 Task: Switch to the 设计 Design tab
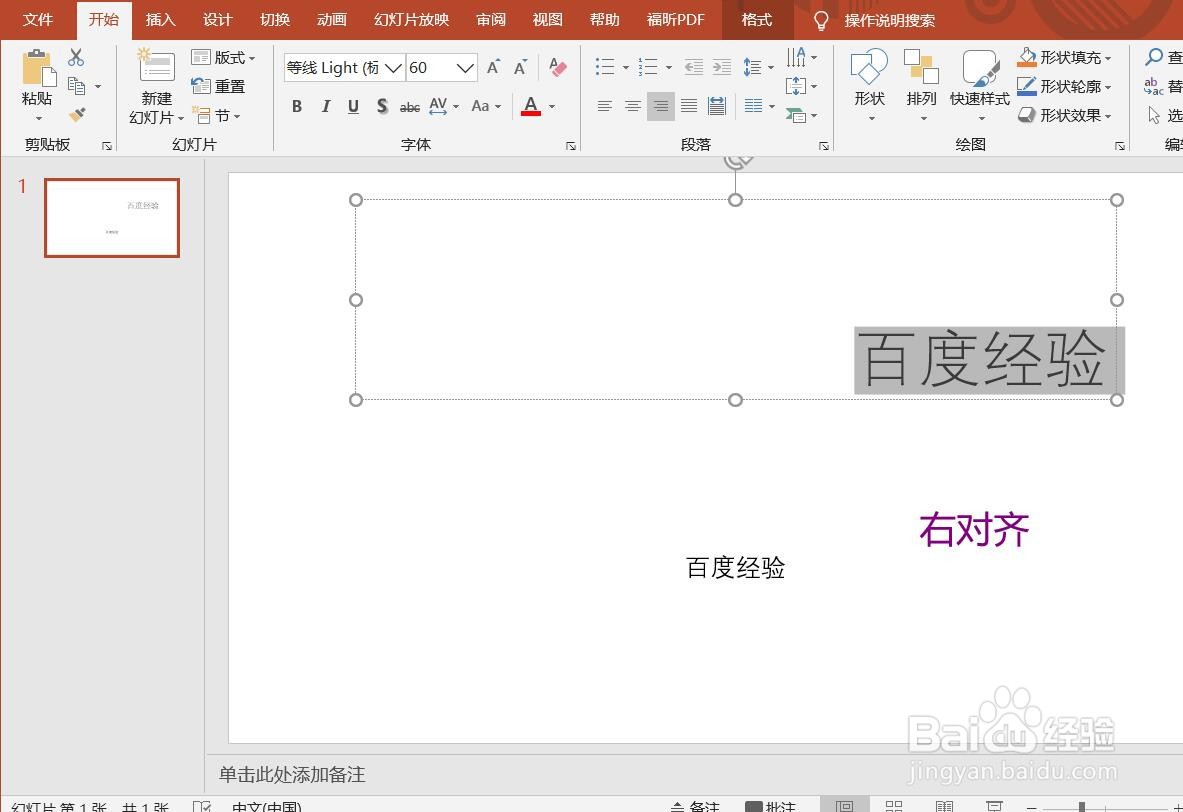(217, 20)
